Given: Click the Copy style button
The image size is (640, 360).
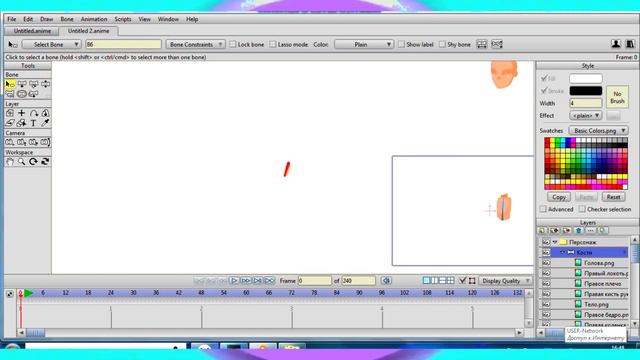Looking at the screenshot, I should (x=559, y=197).
